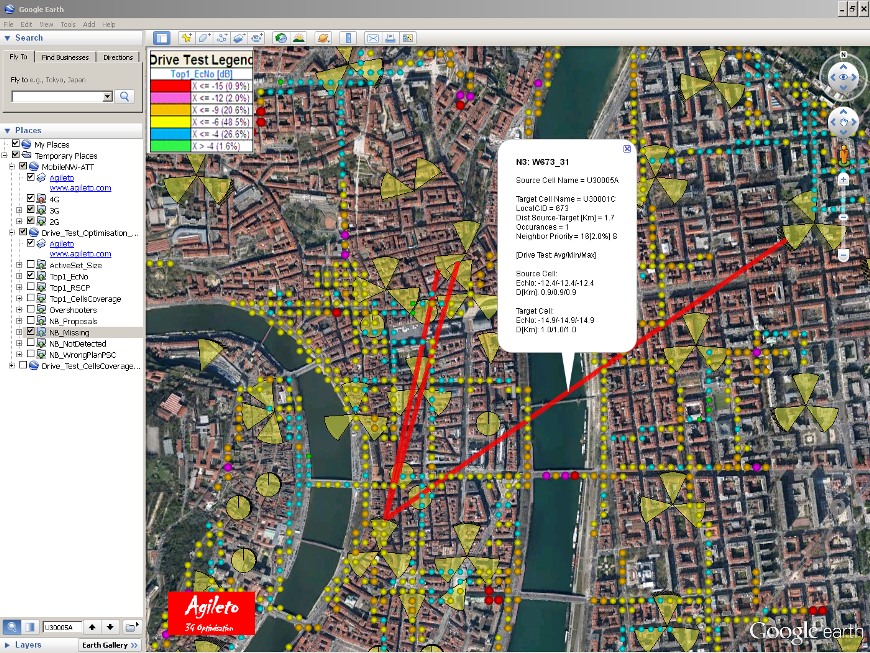This screenshot has width=870, height=653.
Task: Click the search magnifier button
Action: click(x=125, y=97)
